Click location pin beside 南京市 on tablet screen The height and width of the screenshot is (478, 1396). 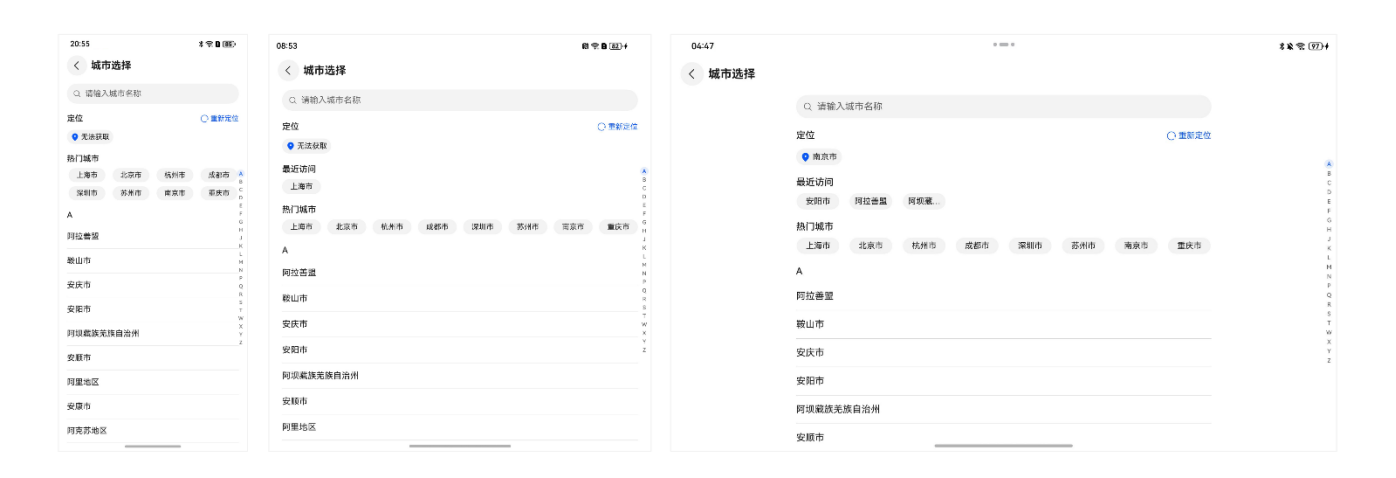(x=805, y=157)
